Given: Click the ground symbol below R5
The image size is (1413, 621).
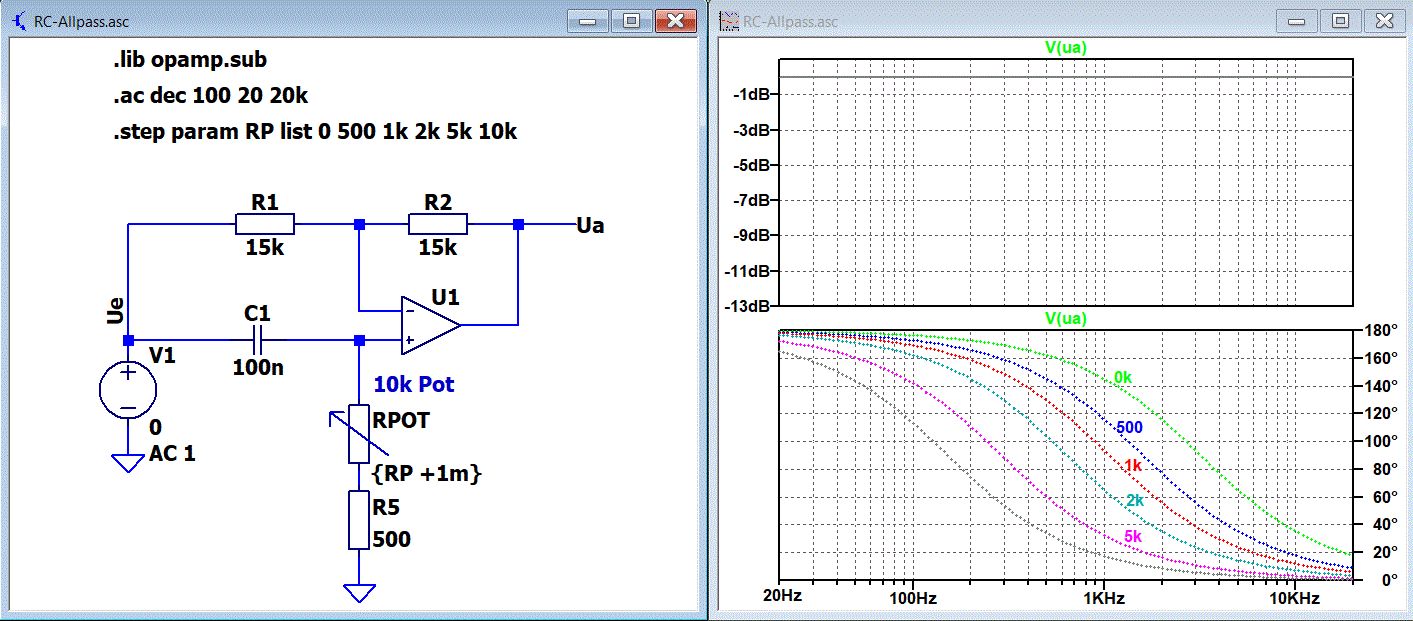Looking at the screenshot, I should pyautogui.click(x=358, y=593).
